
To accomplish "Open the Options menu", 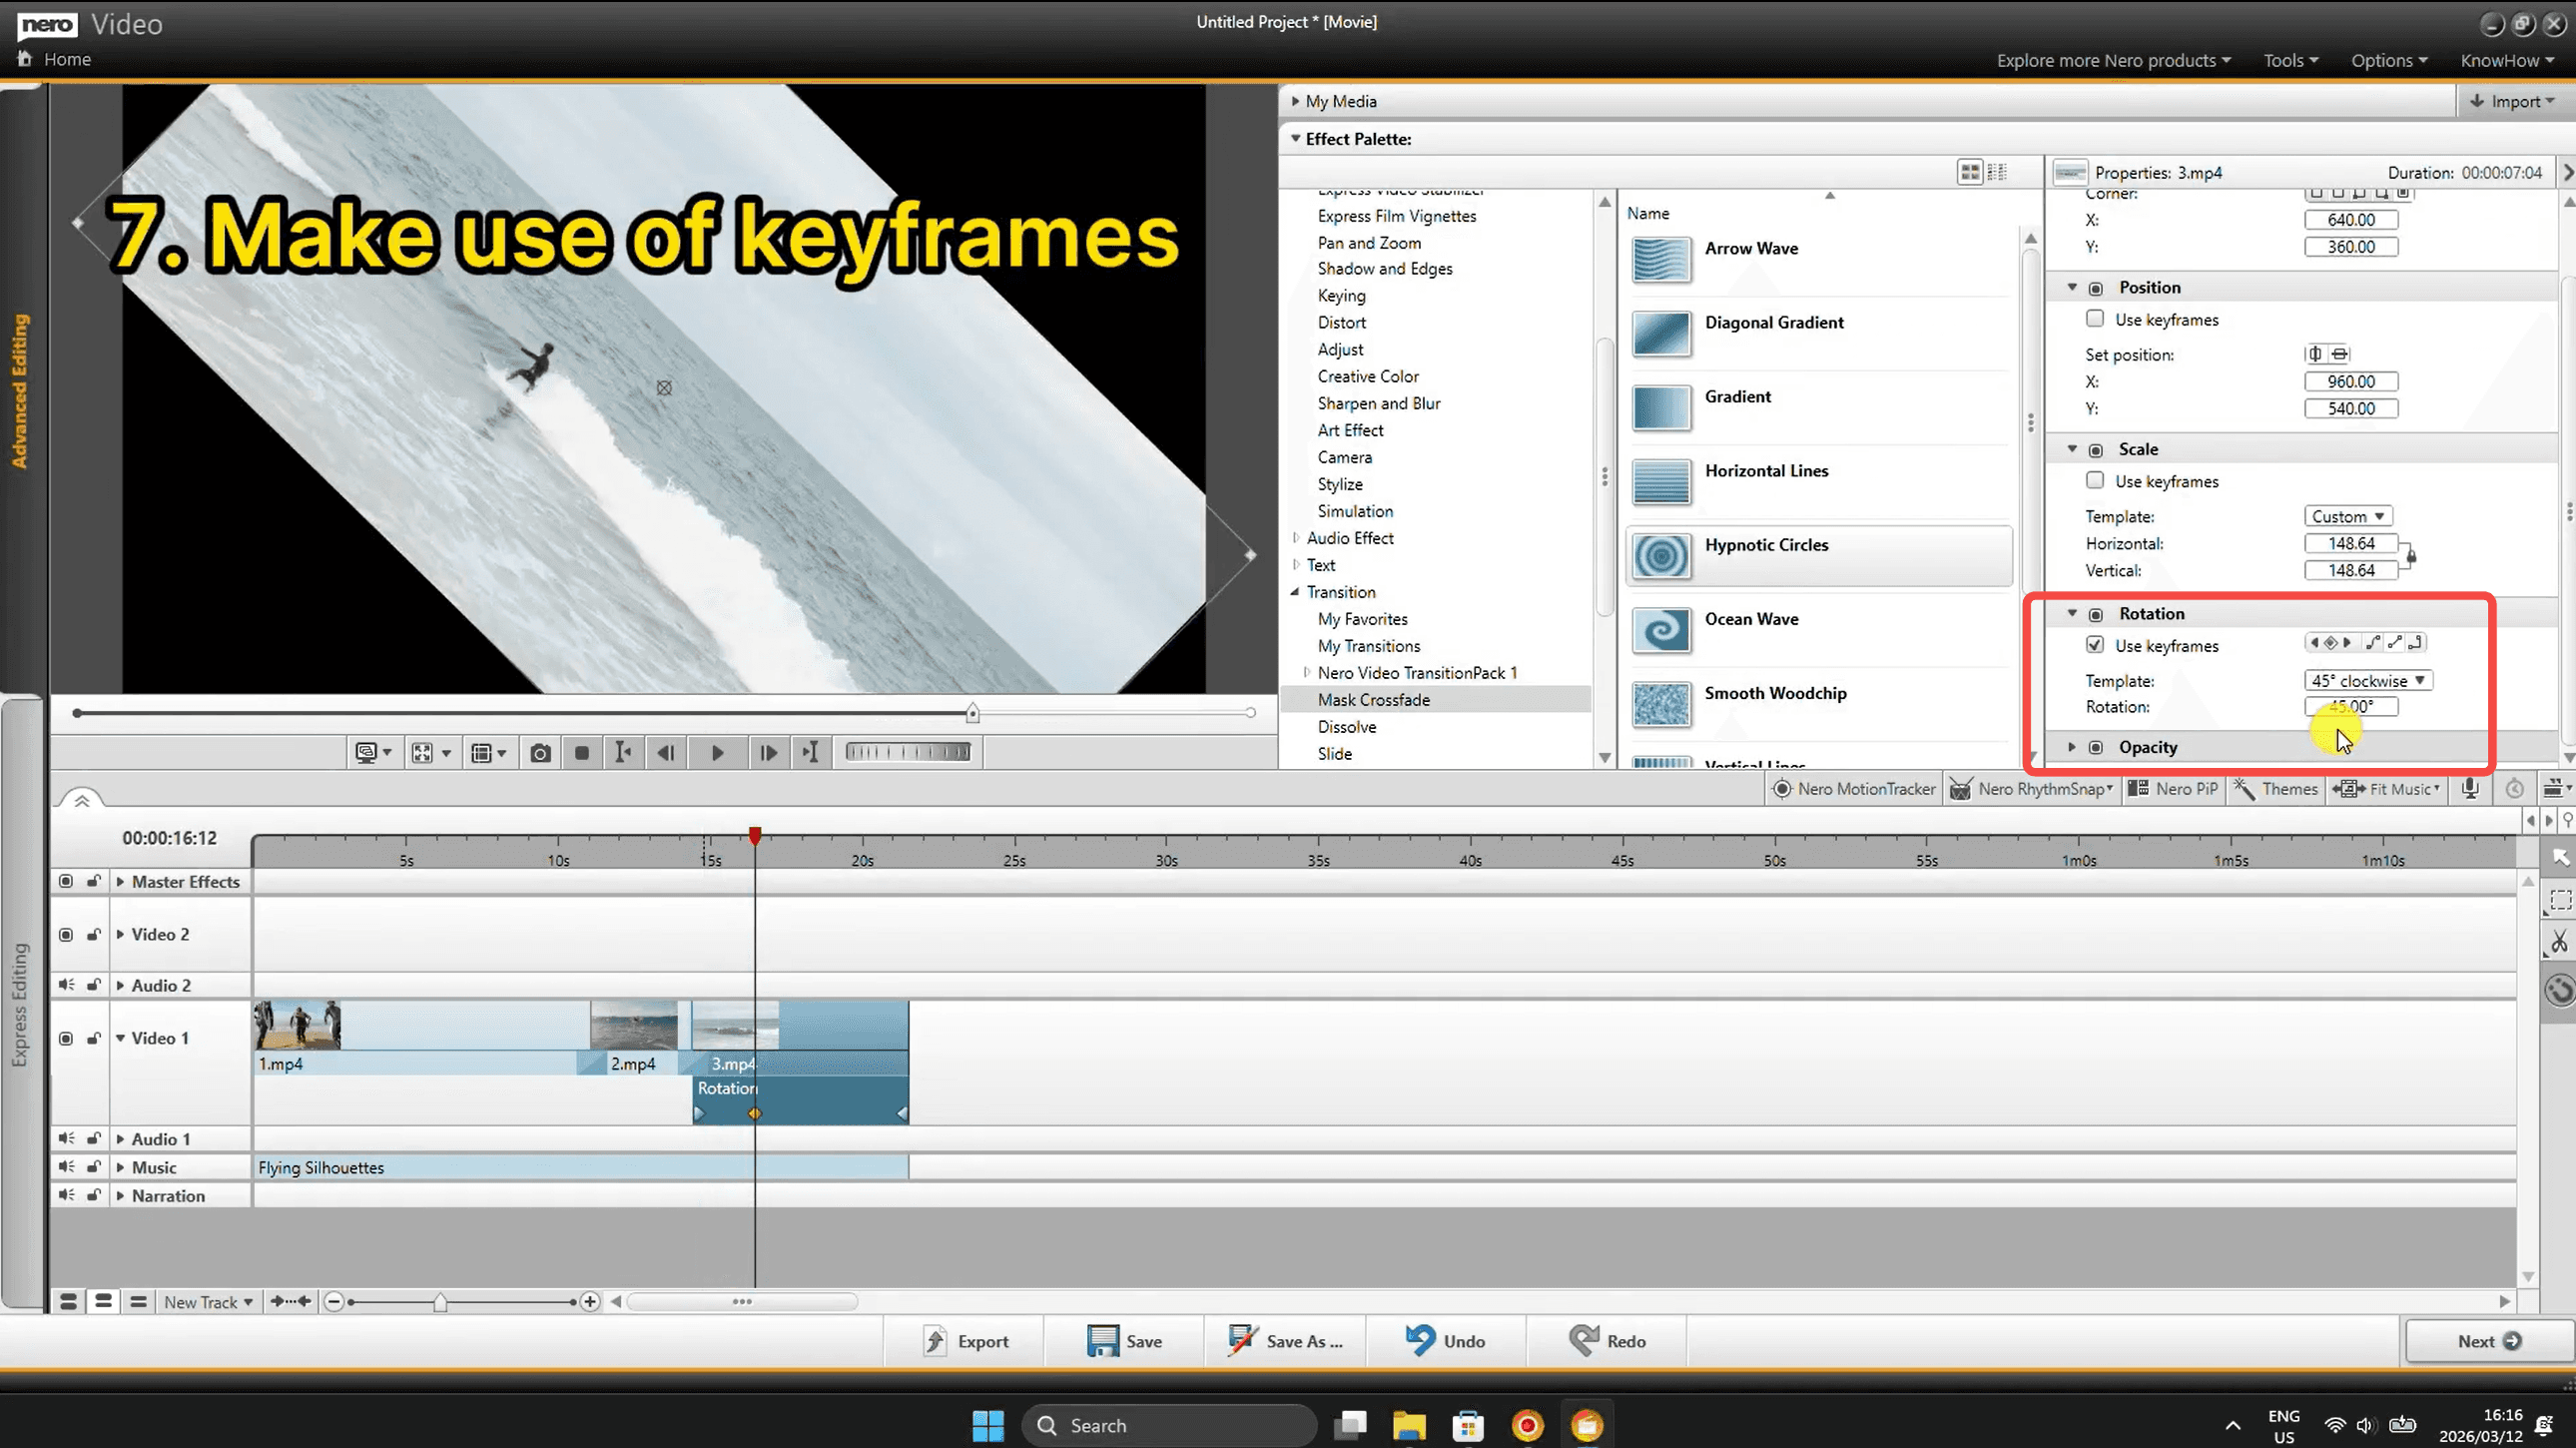I will click(x=2388, y=60).
